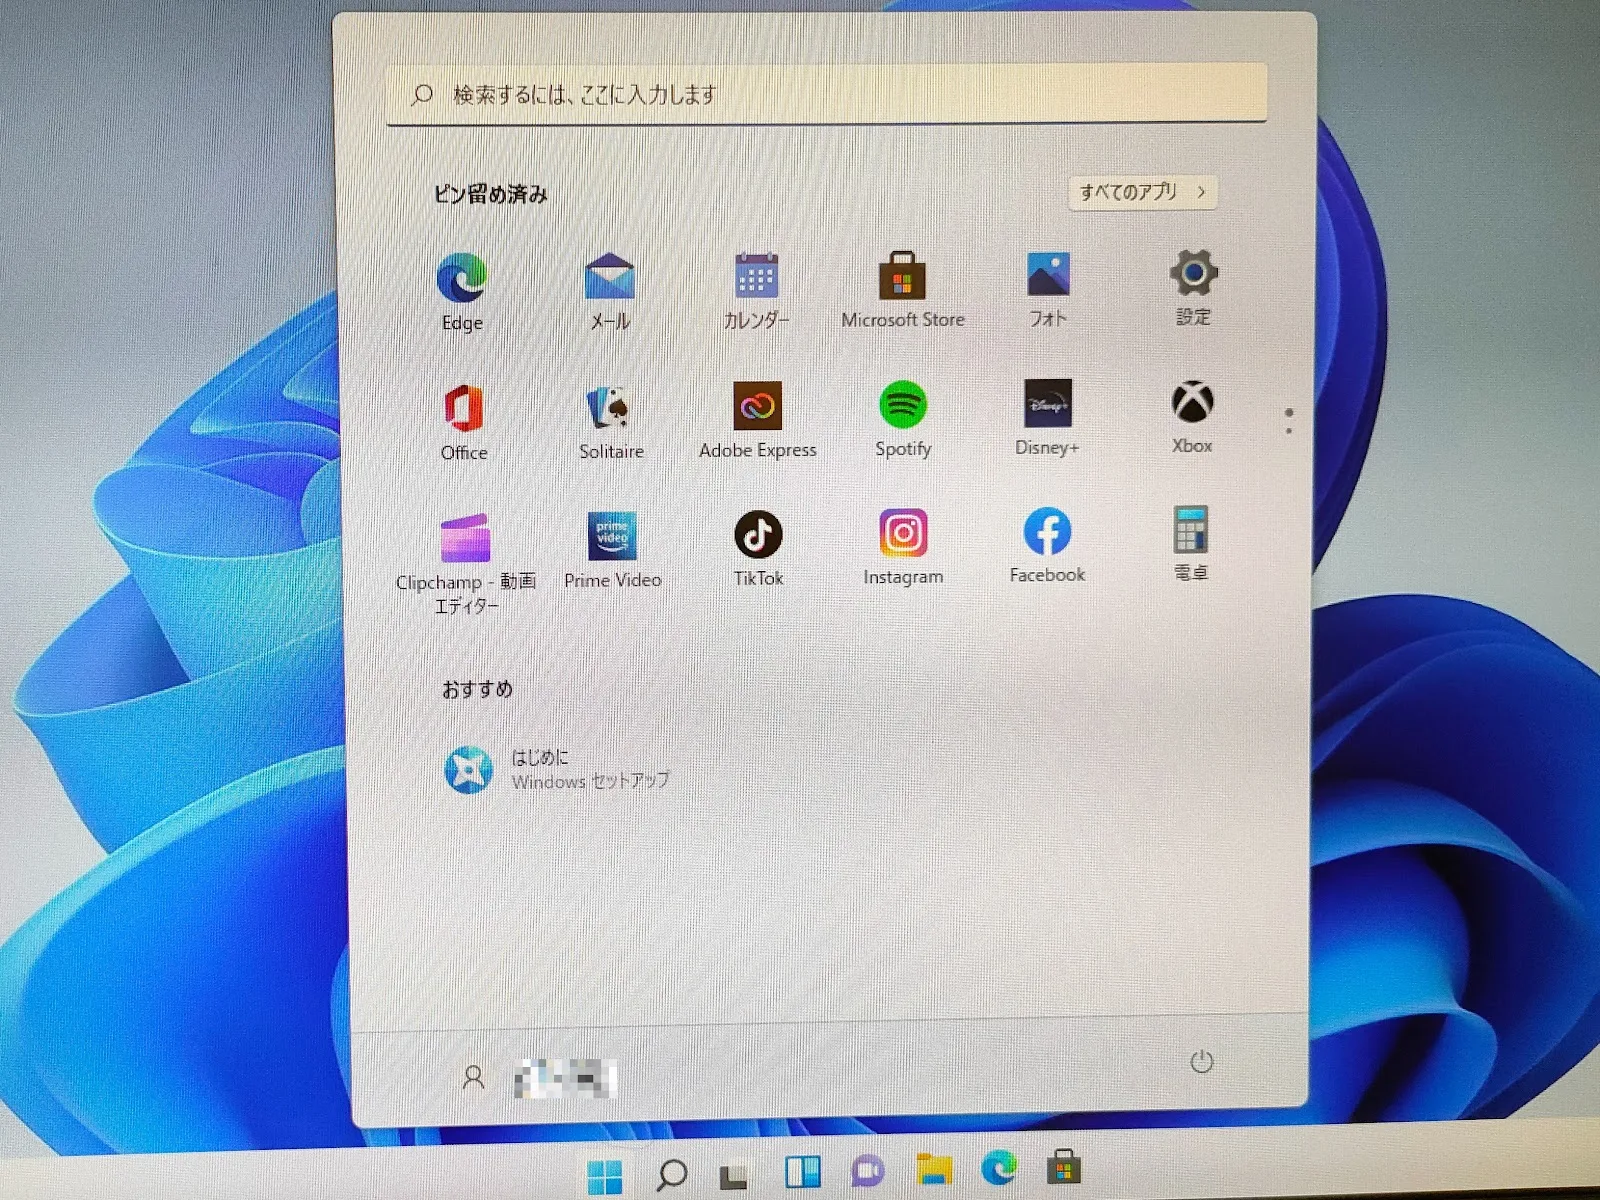Image resolution: width=1600 pixels, height=1200 pixels.
Task: Launch Edge from the taskbar
Action: tap(999, 1167)
